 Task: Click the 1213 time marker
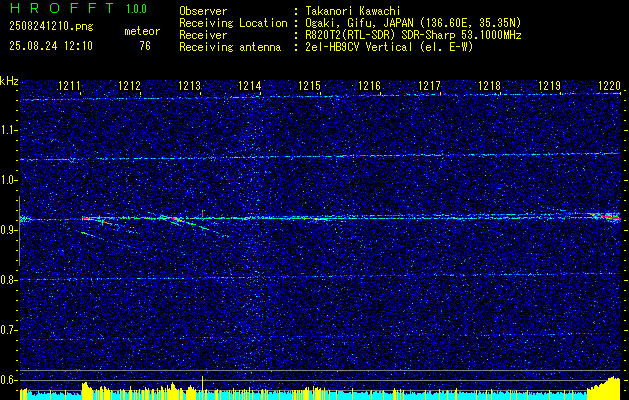pyautogui.click(x=189, y=85)
